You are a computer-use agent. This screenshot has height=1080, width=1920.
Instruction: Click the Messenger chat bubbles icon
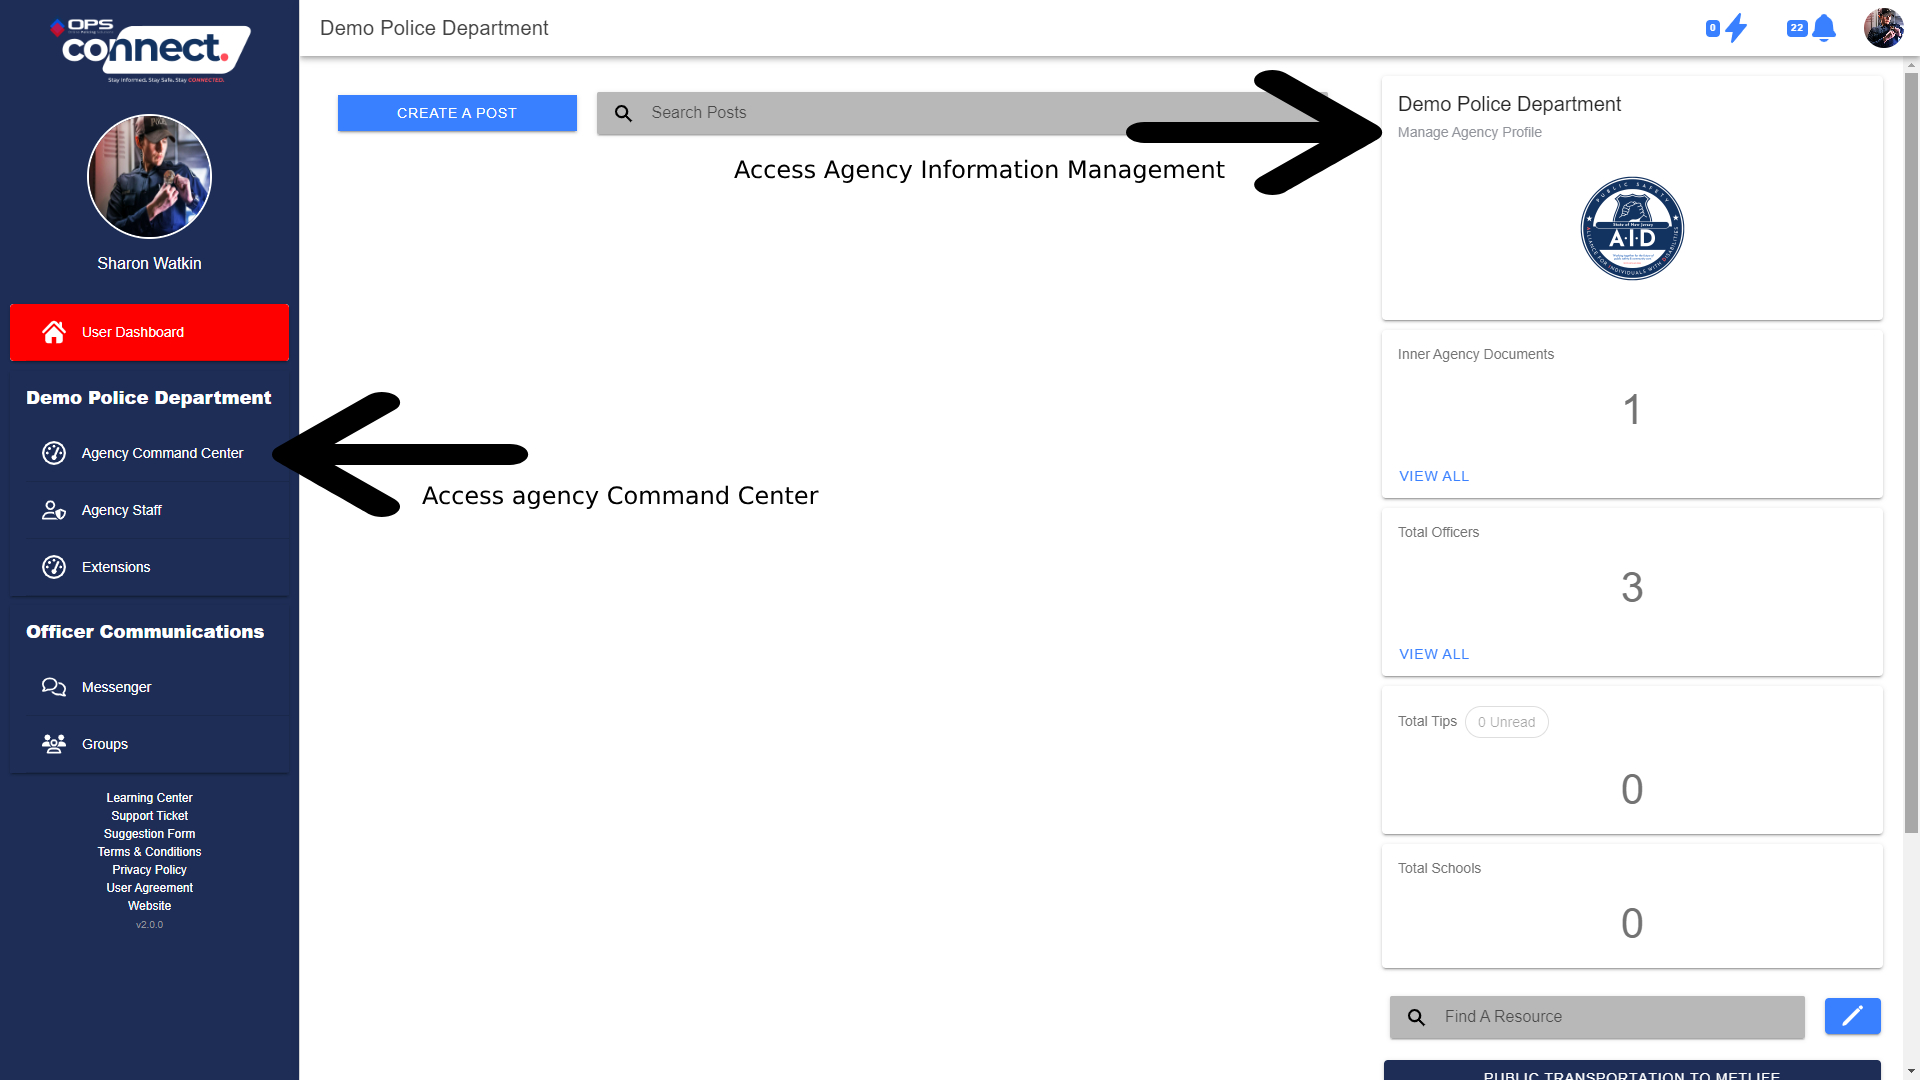54,687
